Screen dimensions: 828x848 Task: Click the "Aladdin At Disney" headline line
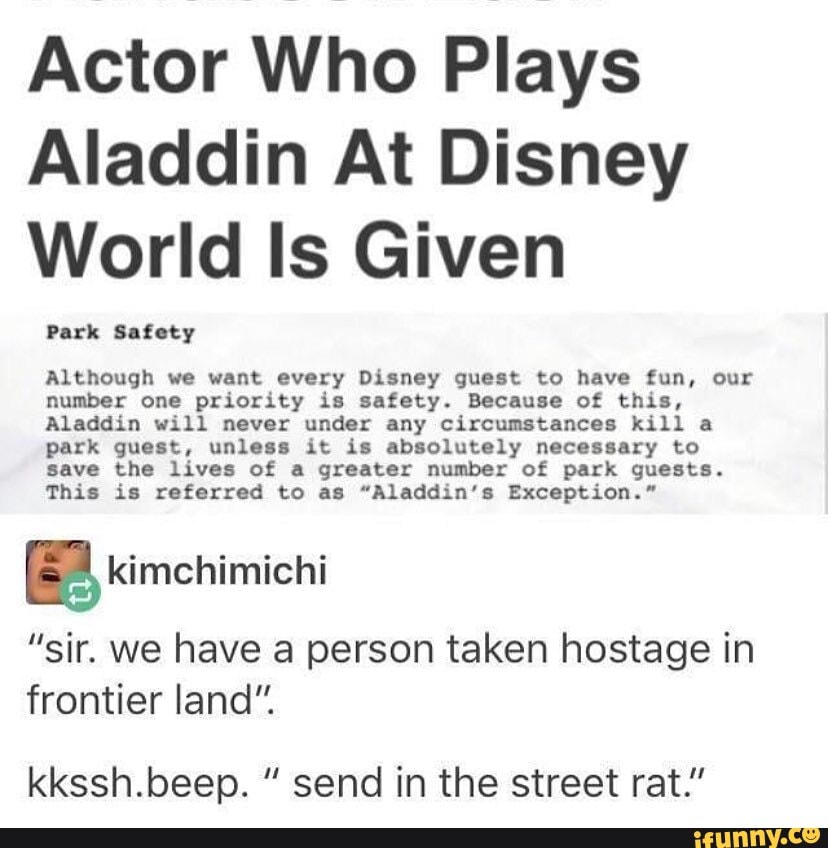(358, 160)
